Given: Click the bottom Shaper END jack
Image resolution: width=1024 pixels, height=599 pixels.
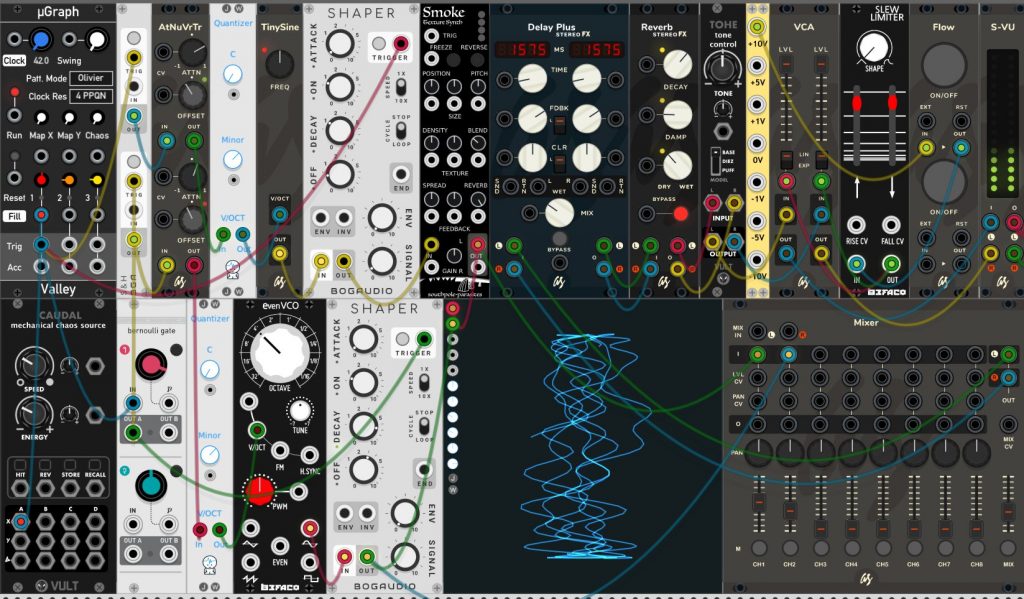Looking at the screenshot, I should tap(424, 470).
